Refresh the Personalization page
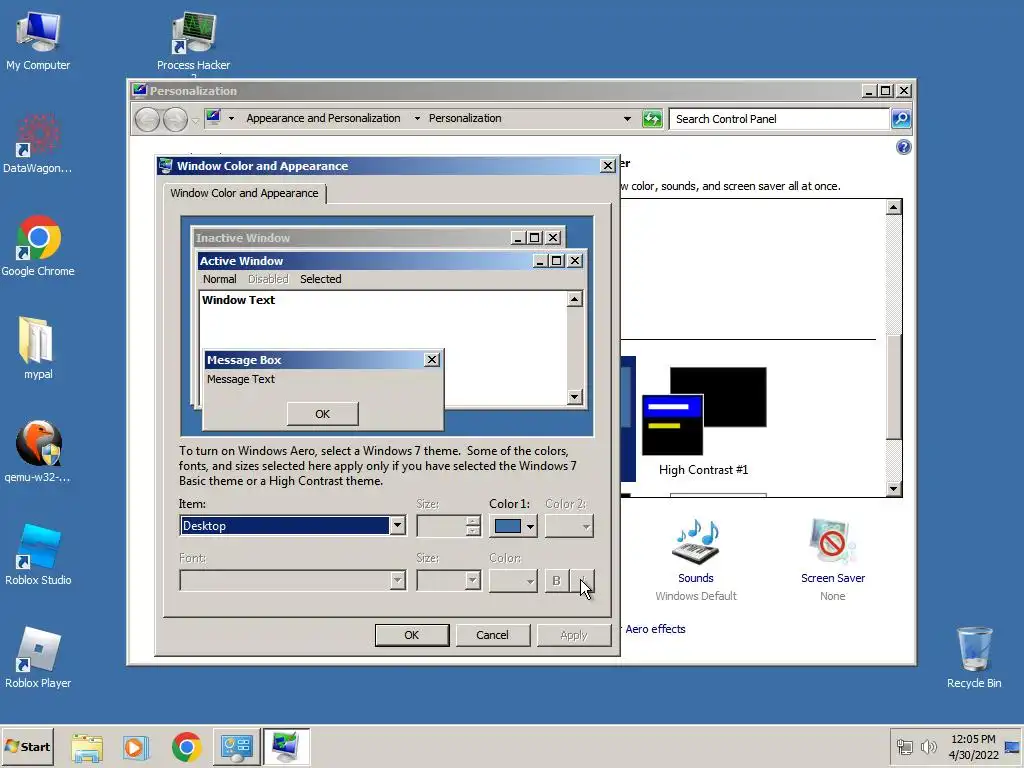 coord(652,119)
